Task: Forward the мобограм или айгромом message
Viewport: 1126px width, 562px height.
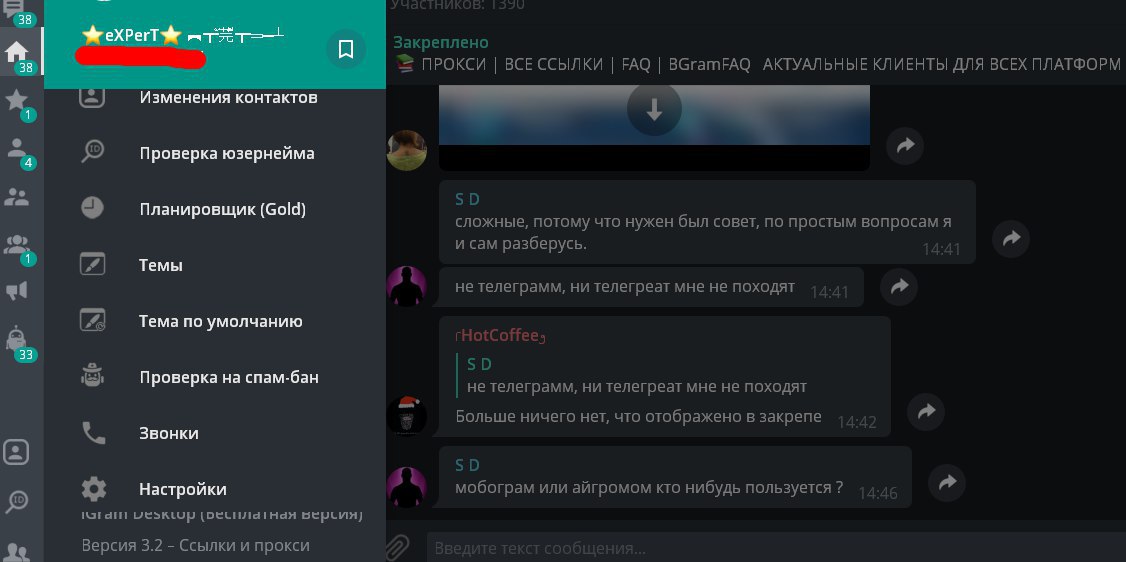Action: coord(946,482)
